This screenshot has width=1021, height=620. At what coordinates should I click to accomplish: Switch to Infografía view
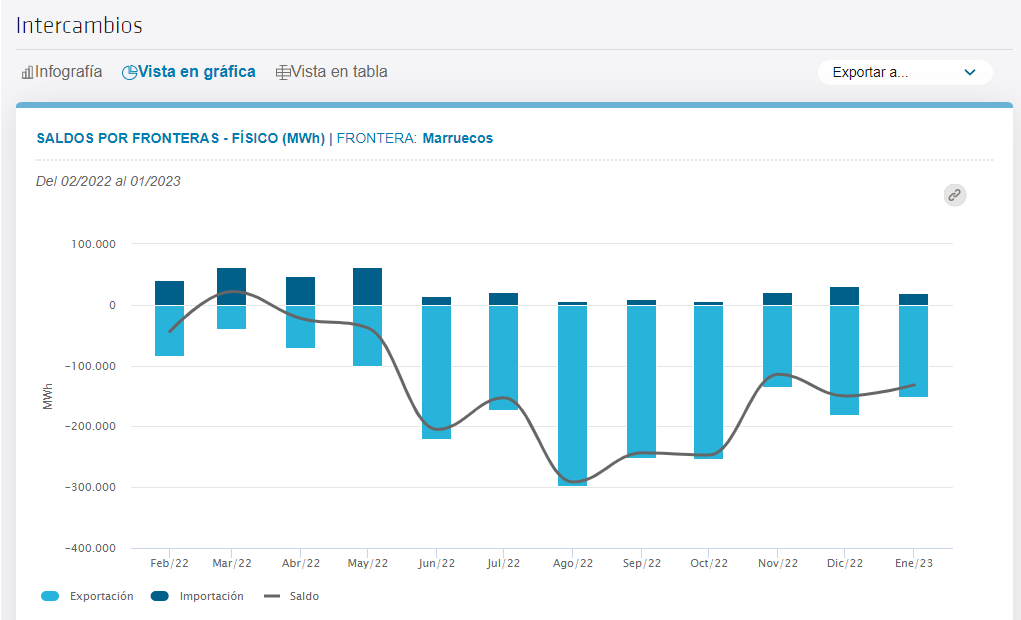point(62,72)
